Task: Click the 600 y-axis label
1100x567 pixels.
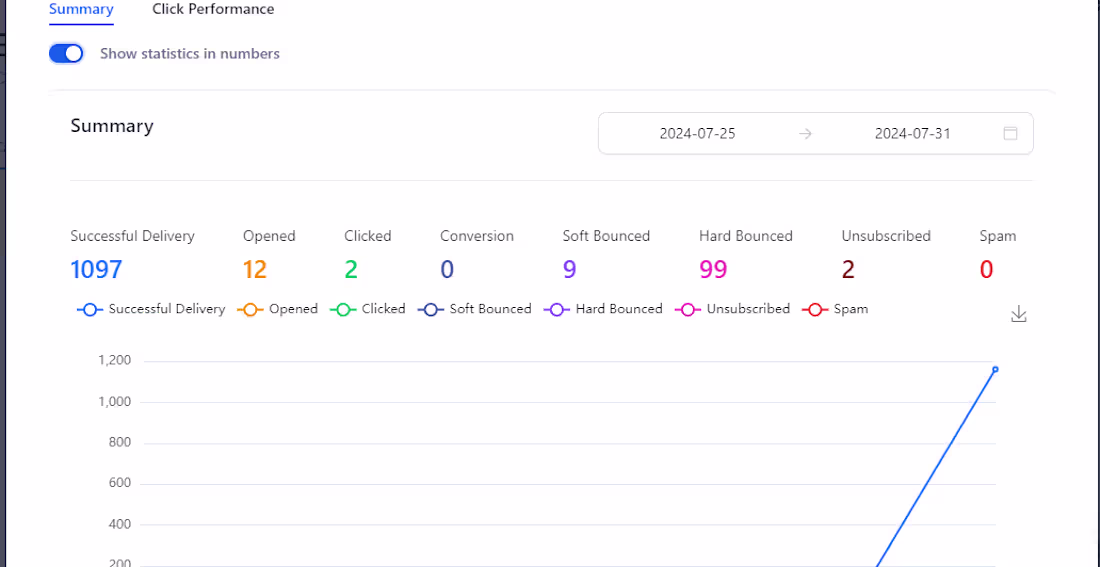Action: (120, 483)
